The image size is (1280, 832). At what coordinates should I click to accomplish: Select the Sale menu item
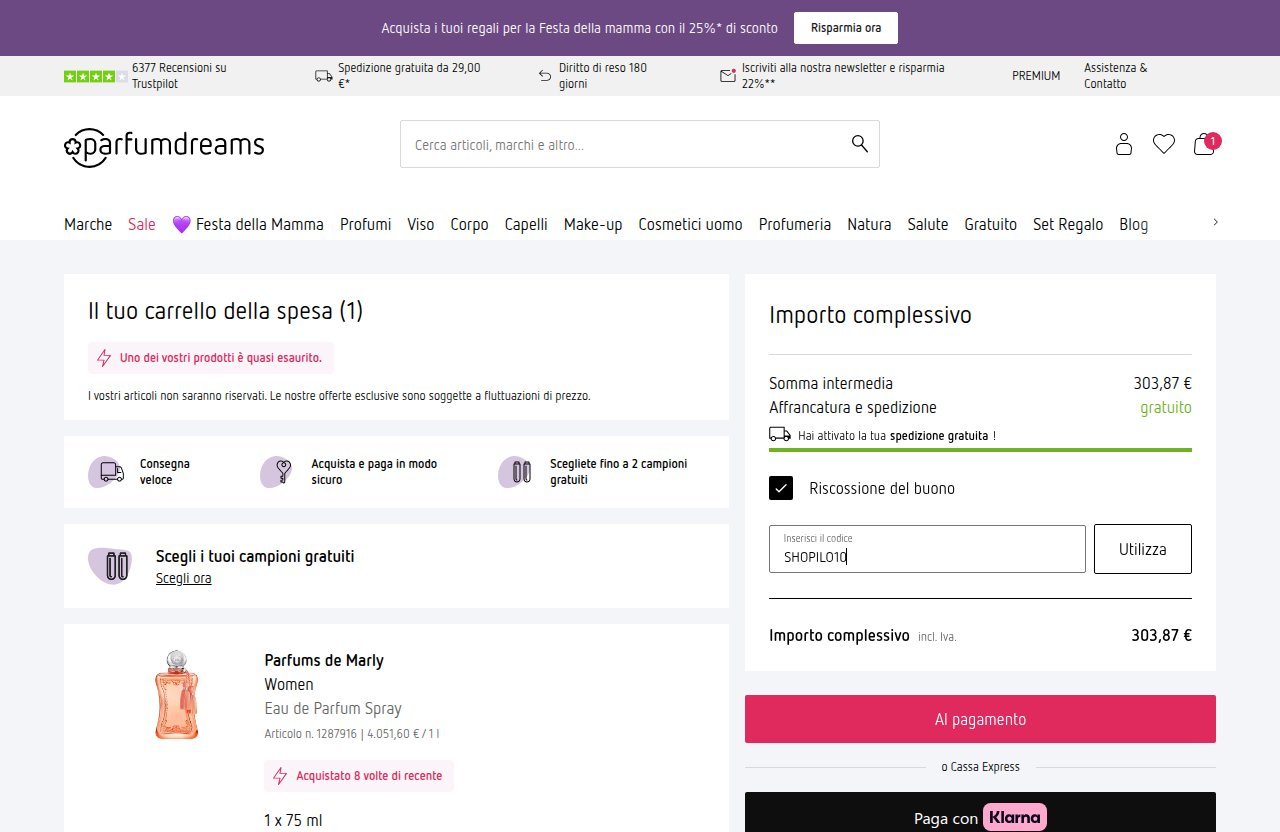[x=142, y=224]
